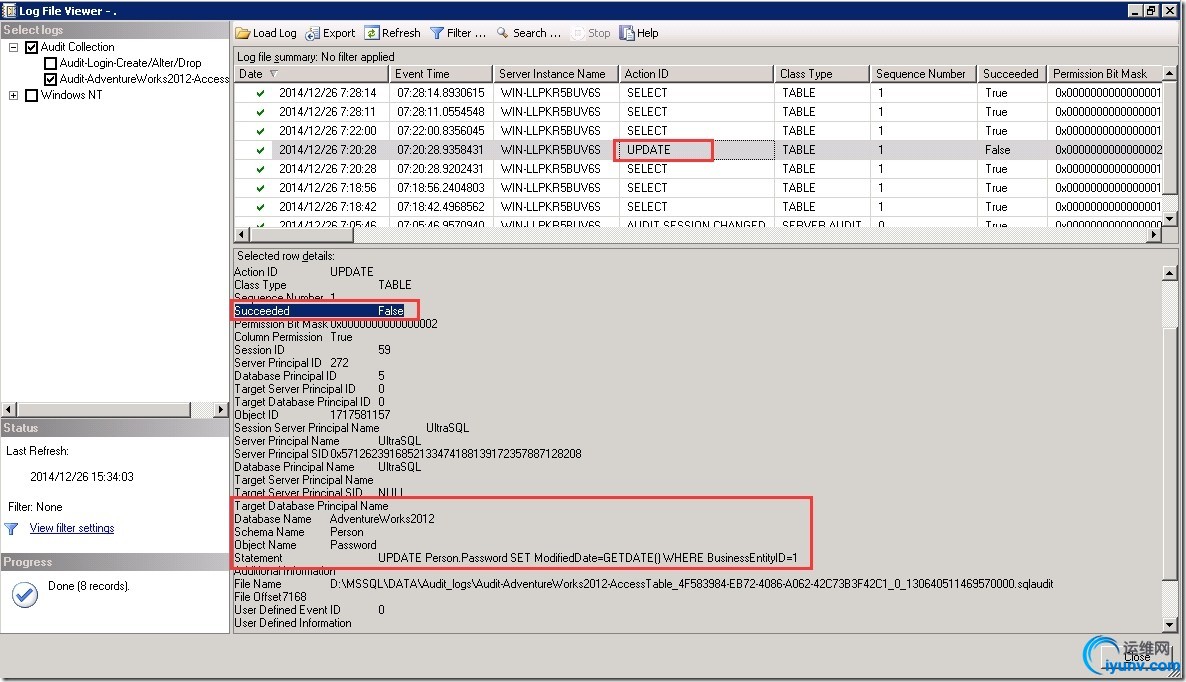Viewport: 1186px width, 682px height.
Task: Click details pane scroll down arrow
Action: point(1169,625)
